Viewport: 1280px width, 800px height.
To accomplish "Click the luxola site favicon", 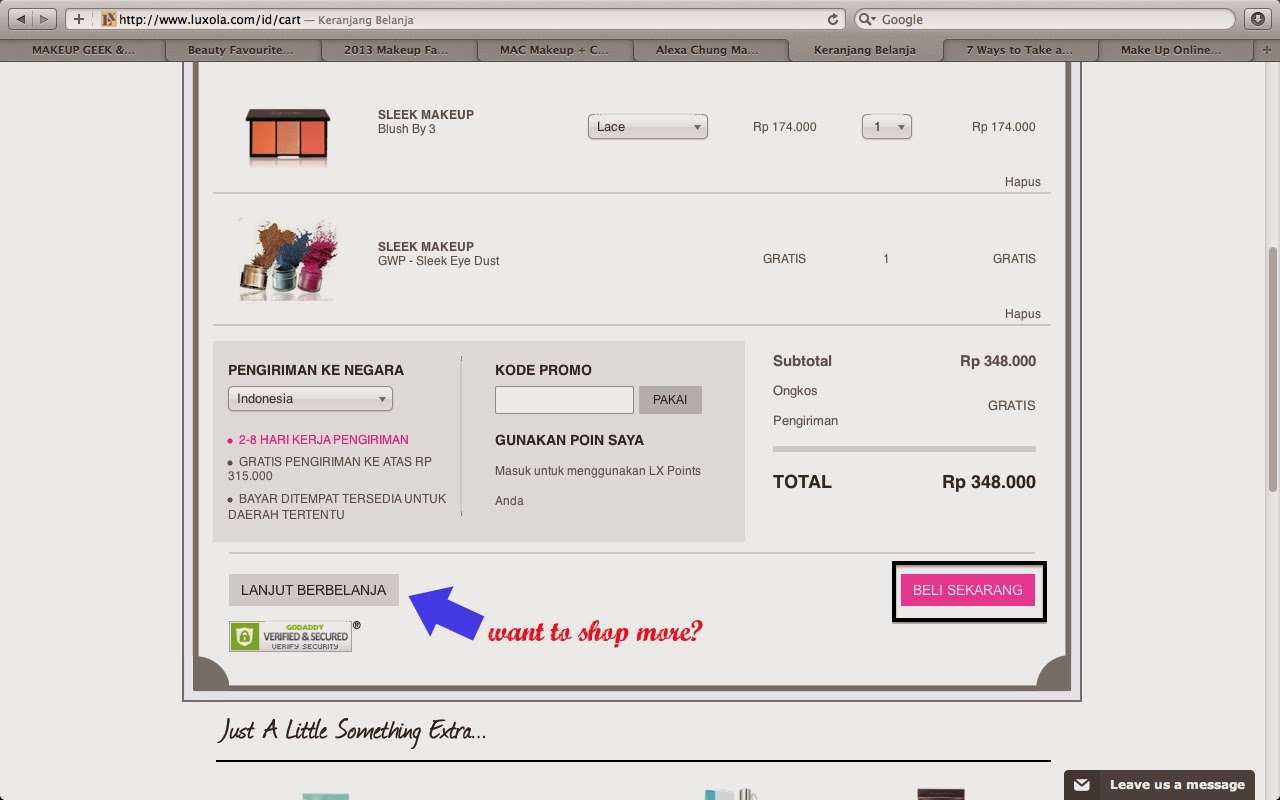I will [x=109, y=19].
